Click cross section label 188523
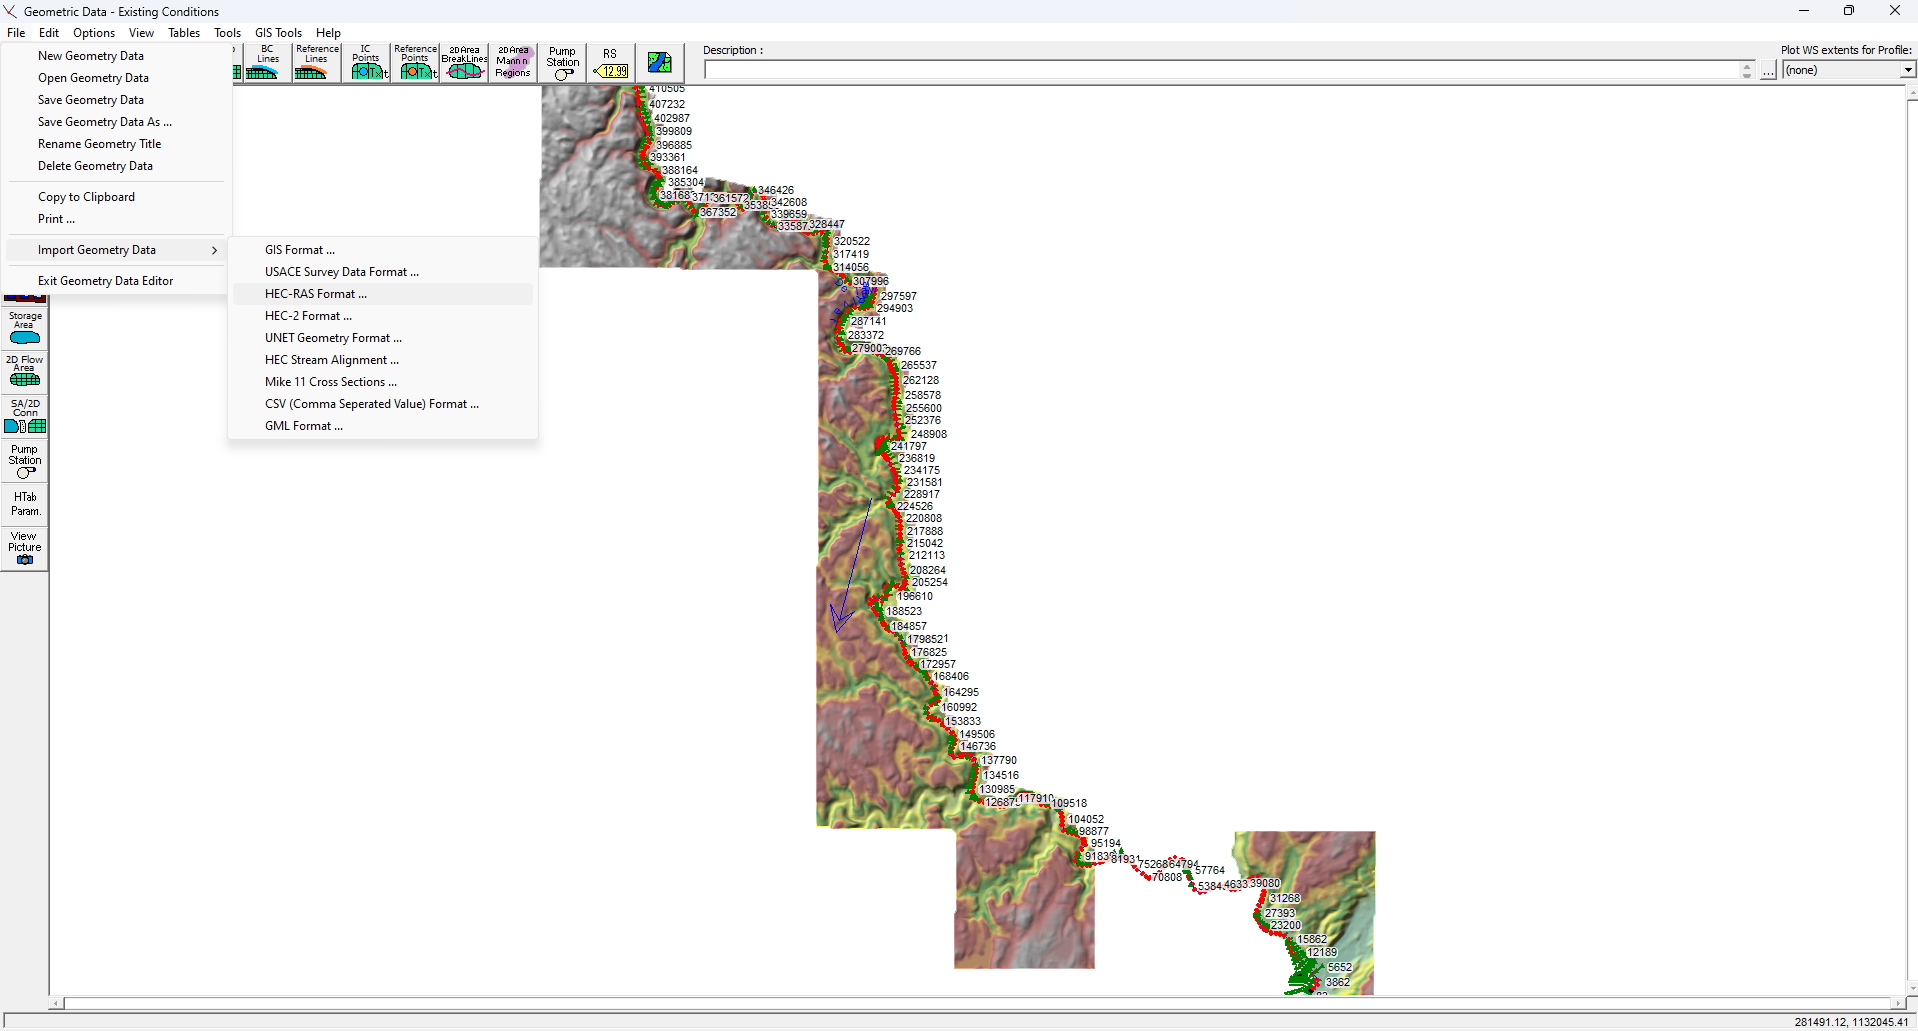This screenshot has width=1918, height=1031. pyautogui.click(x=904, y=611)
